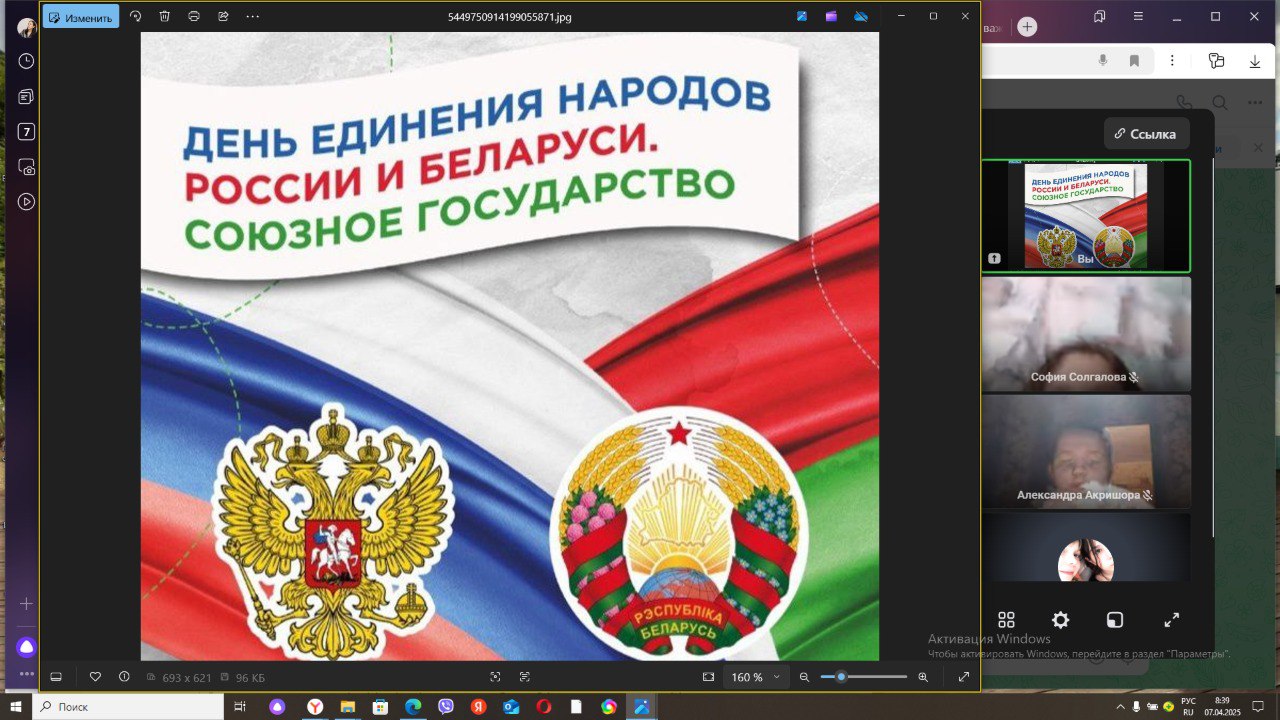Select Александра Акришора's video tile

1086,452
